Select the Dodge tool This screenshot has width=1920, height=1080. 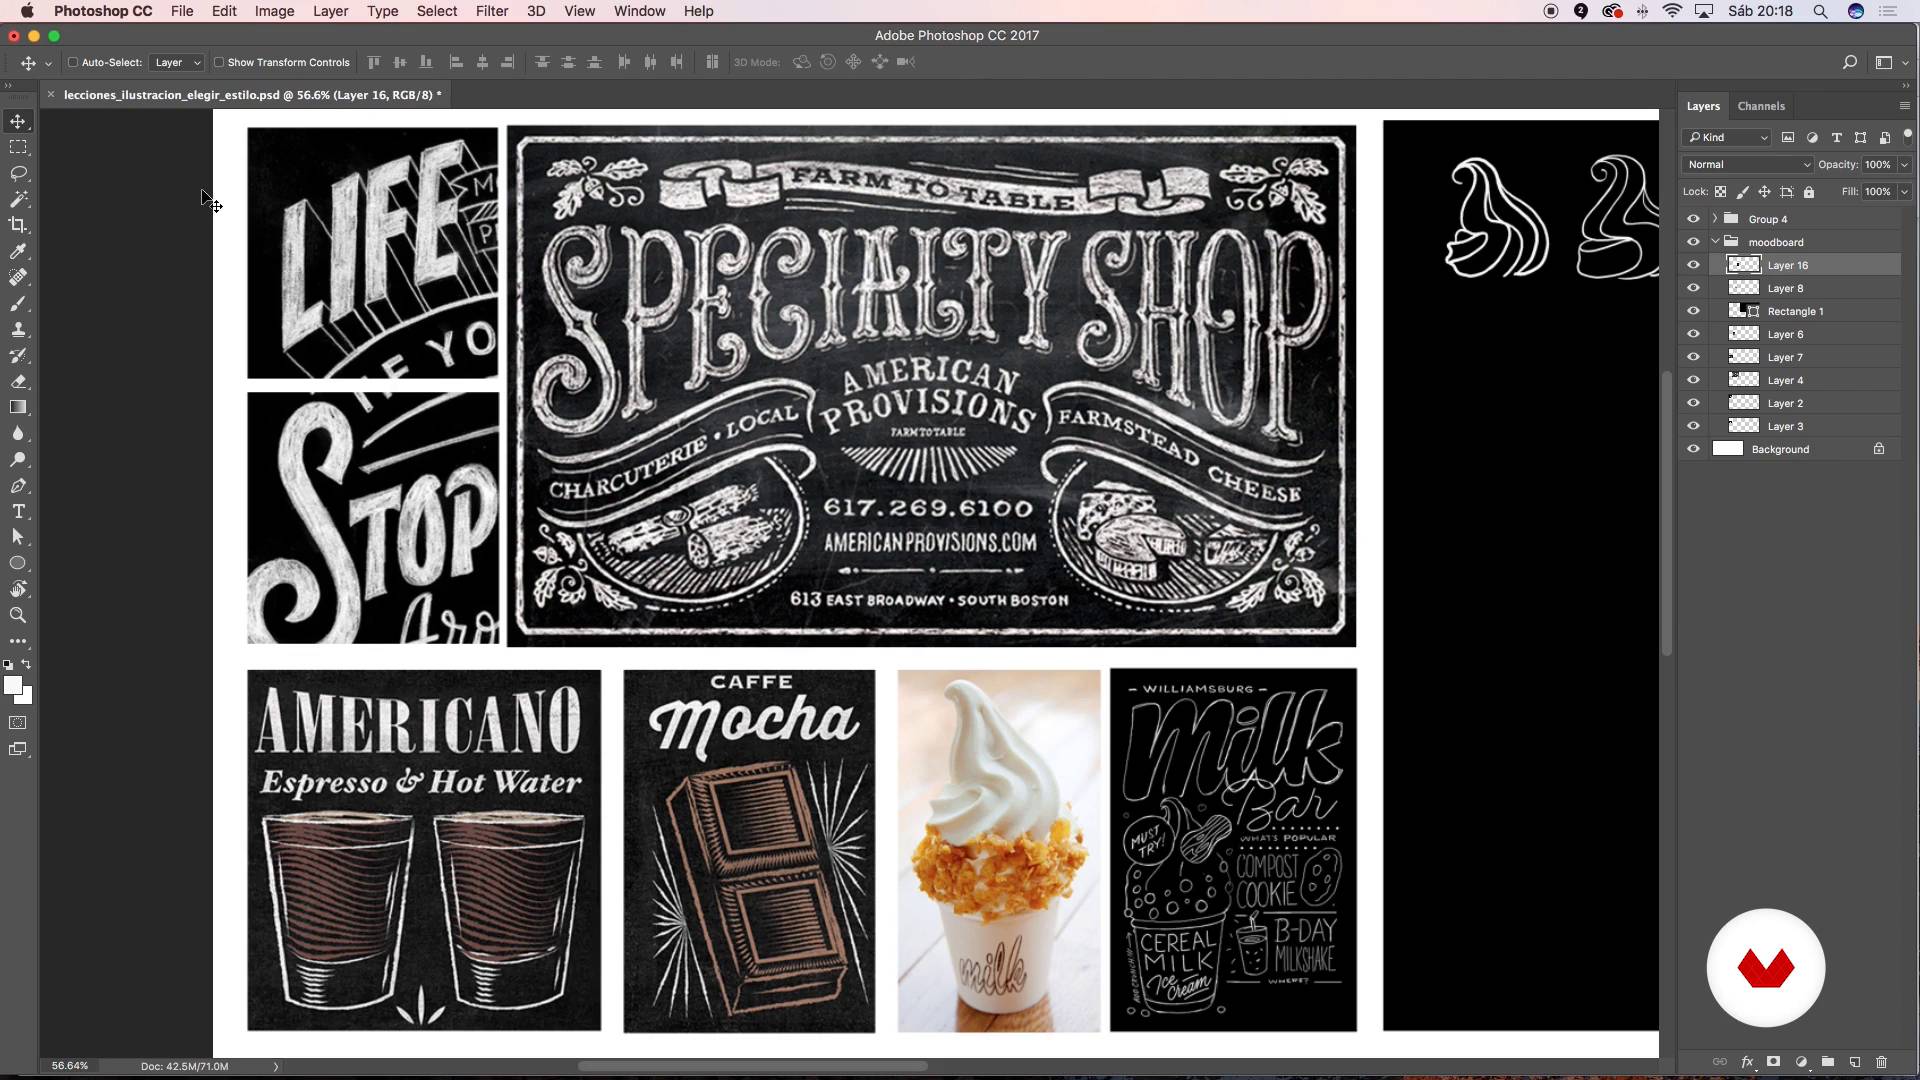18,459
